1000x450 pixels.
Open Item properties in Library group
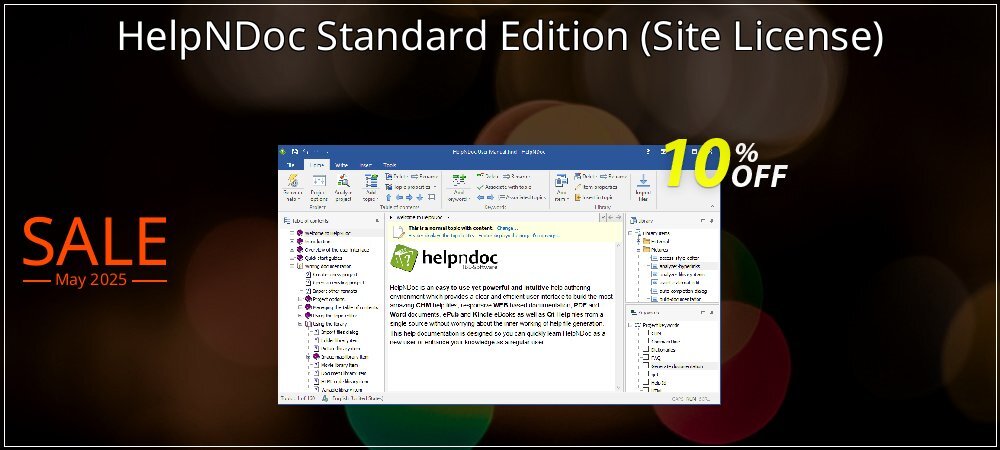click(596, 187)
